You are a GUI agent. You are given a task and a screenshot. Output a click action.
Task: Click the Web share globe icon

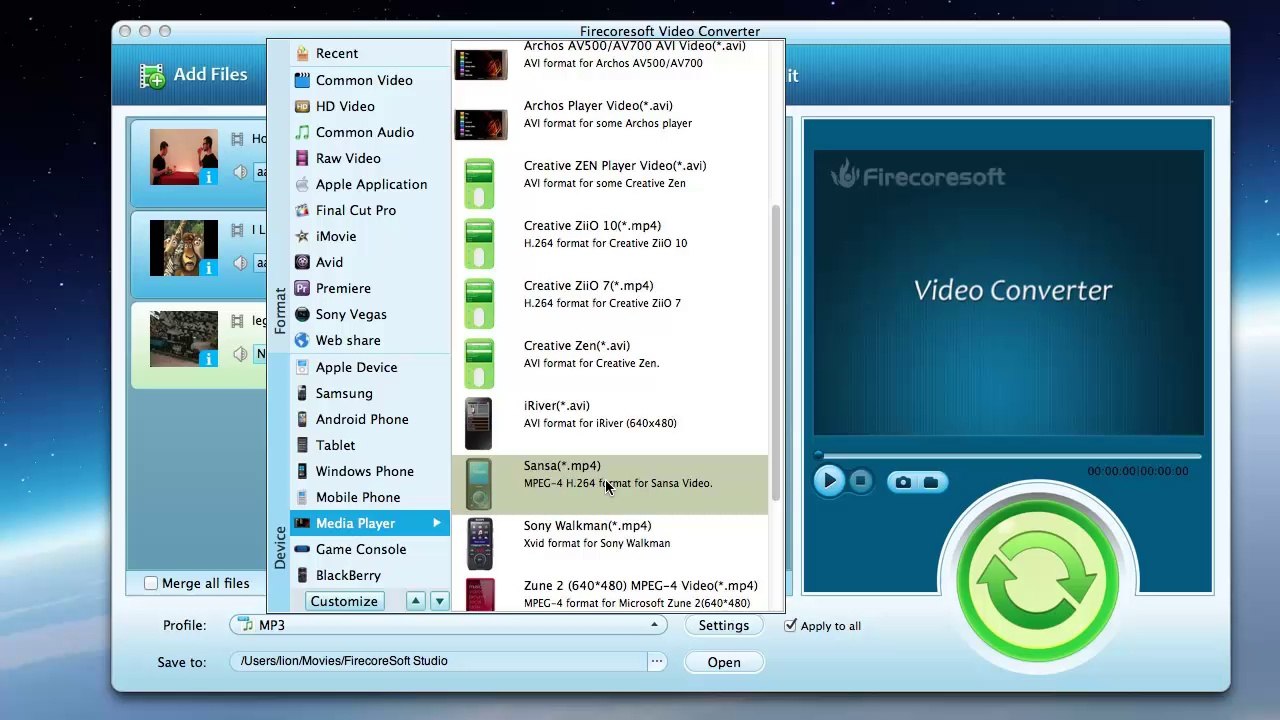pyautogui.click(x=302, y=340)
